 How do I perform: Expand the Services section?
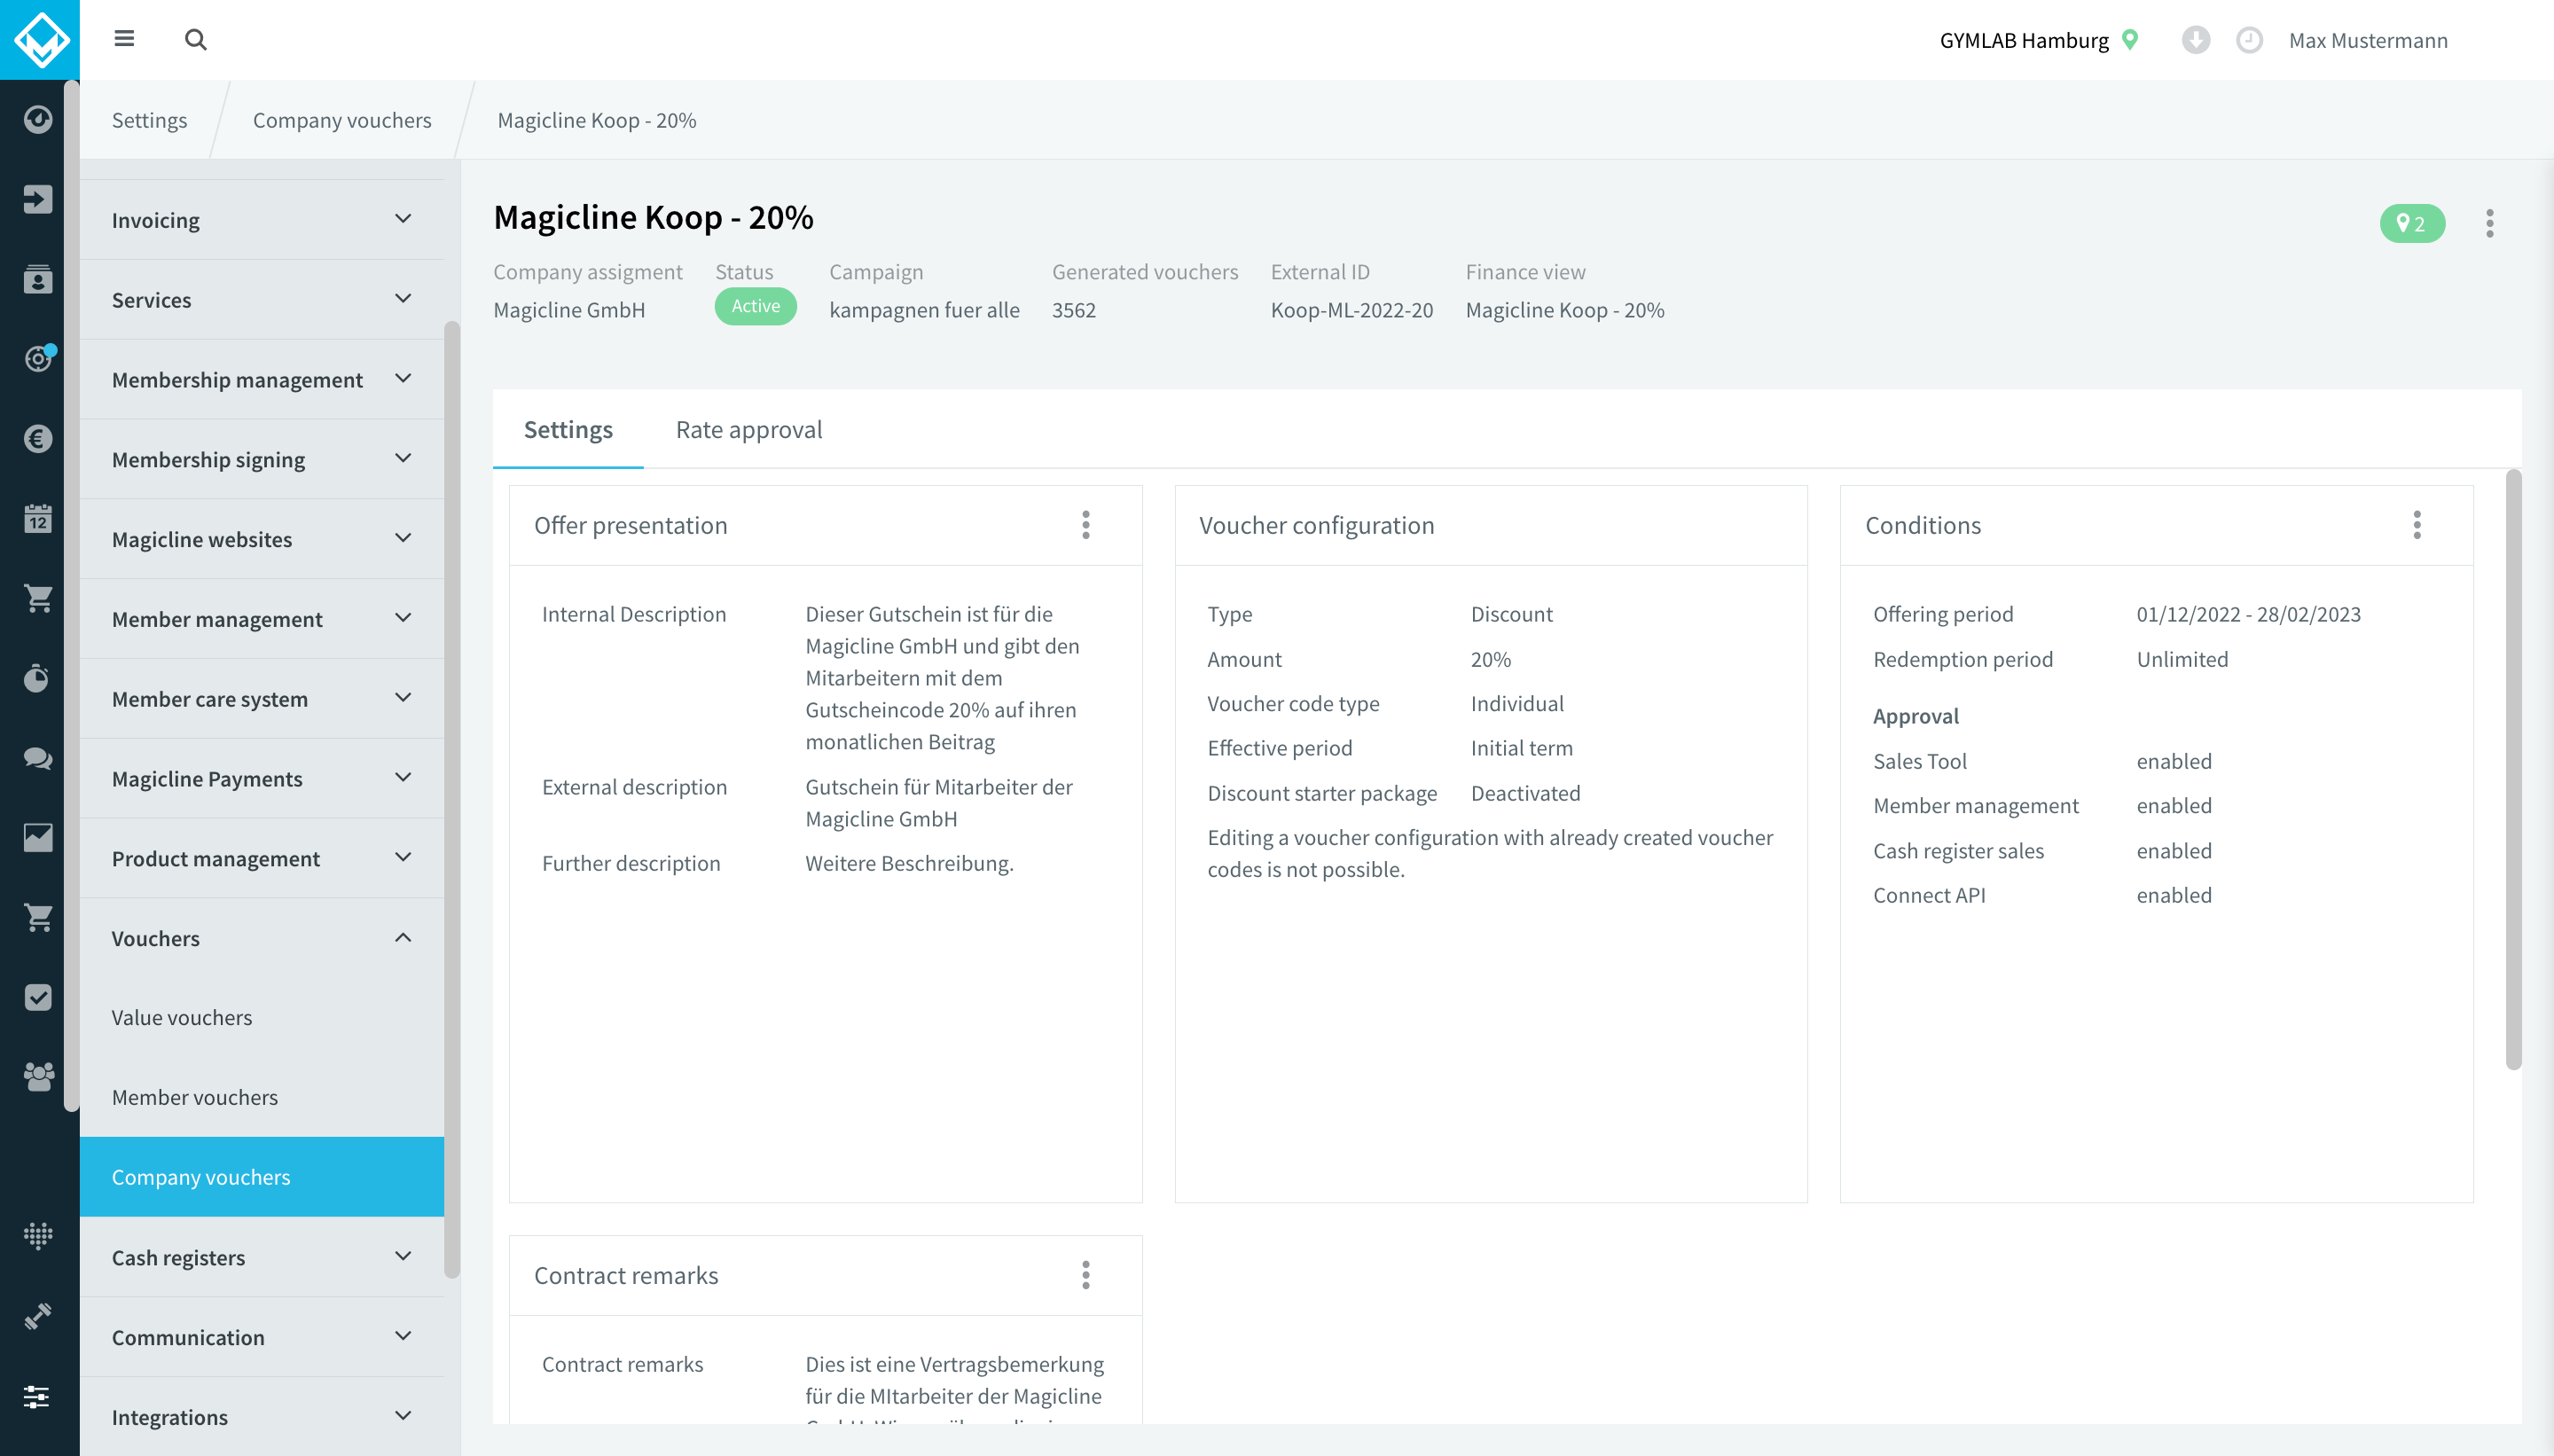(x=262, y=299)
